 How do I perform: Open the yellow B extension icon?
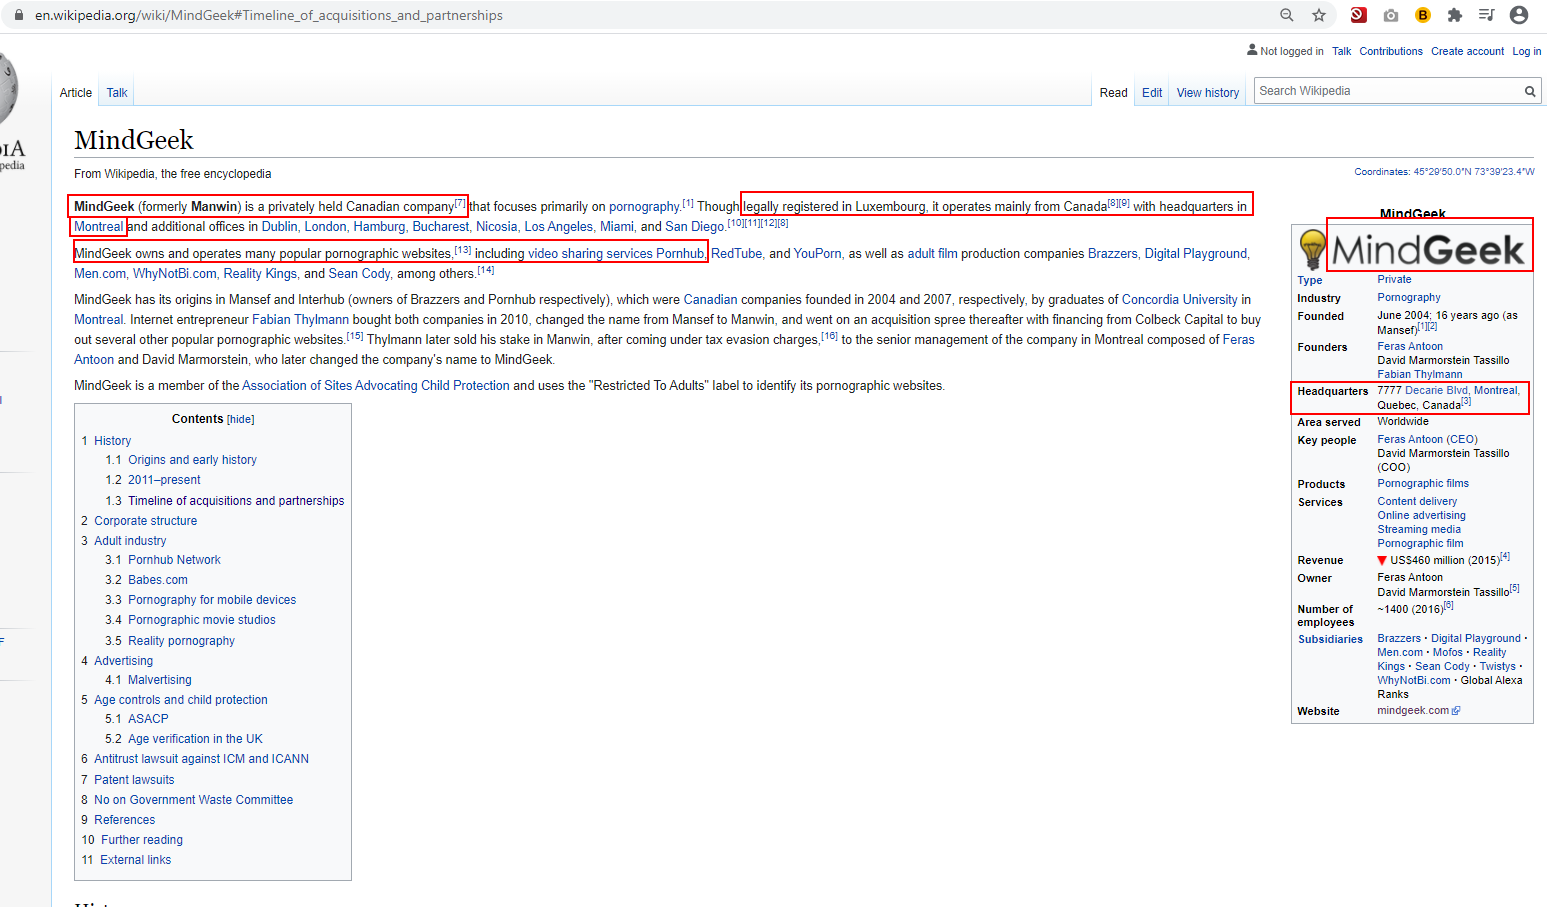1423,15
